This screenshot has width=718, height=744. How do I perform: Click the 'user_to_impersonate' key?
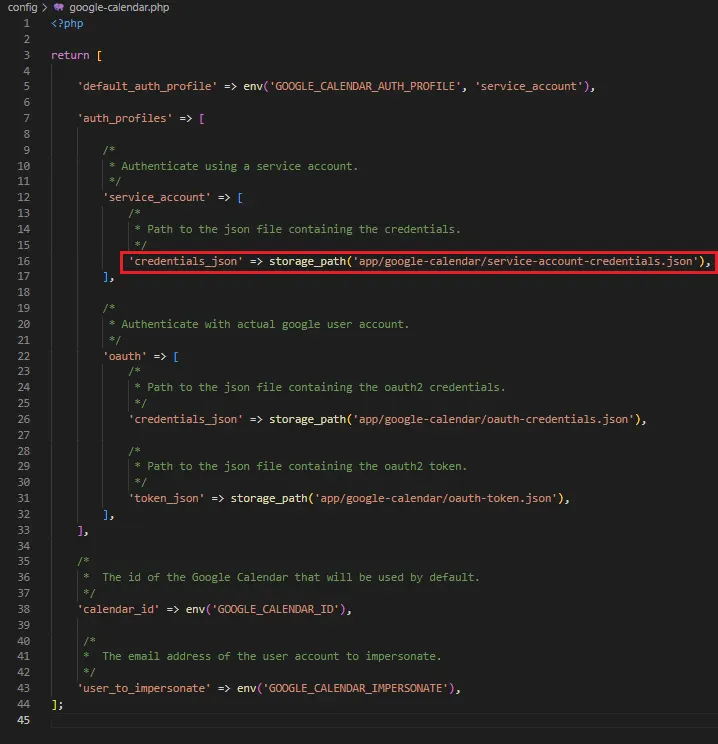[144, 688]
